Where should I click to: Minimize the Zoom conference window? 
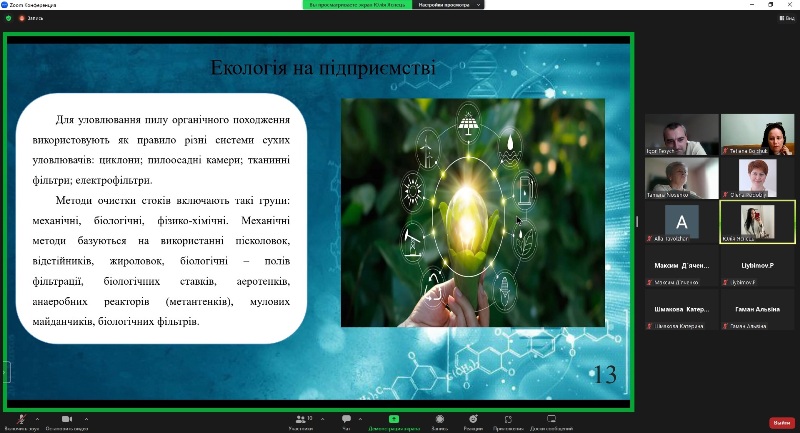tap(752, 5)
